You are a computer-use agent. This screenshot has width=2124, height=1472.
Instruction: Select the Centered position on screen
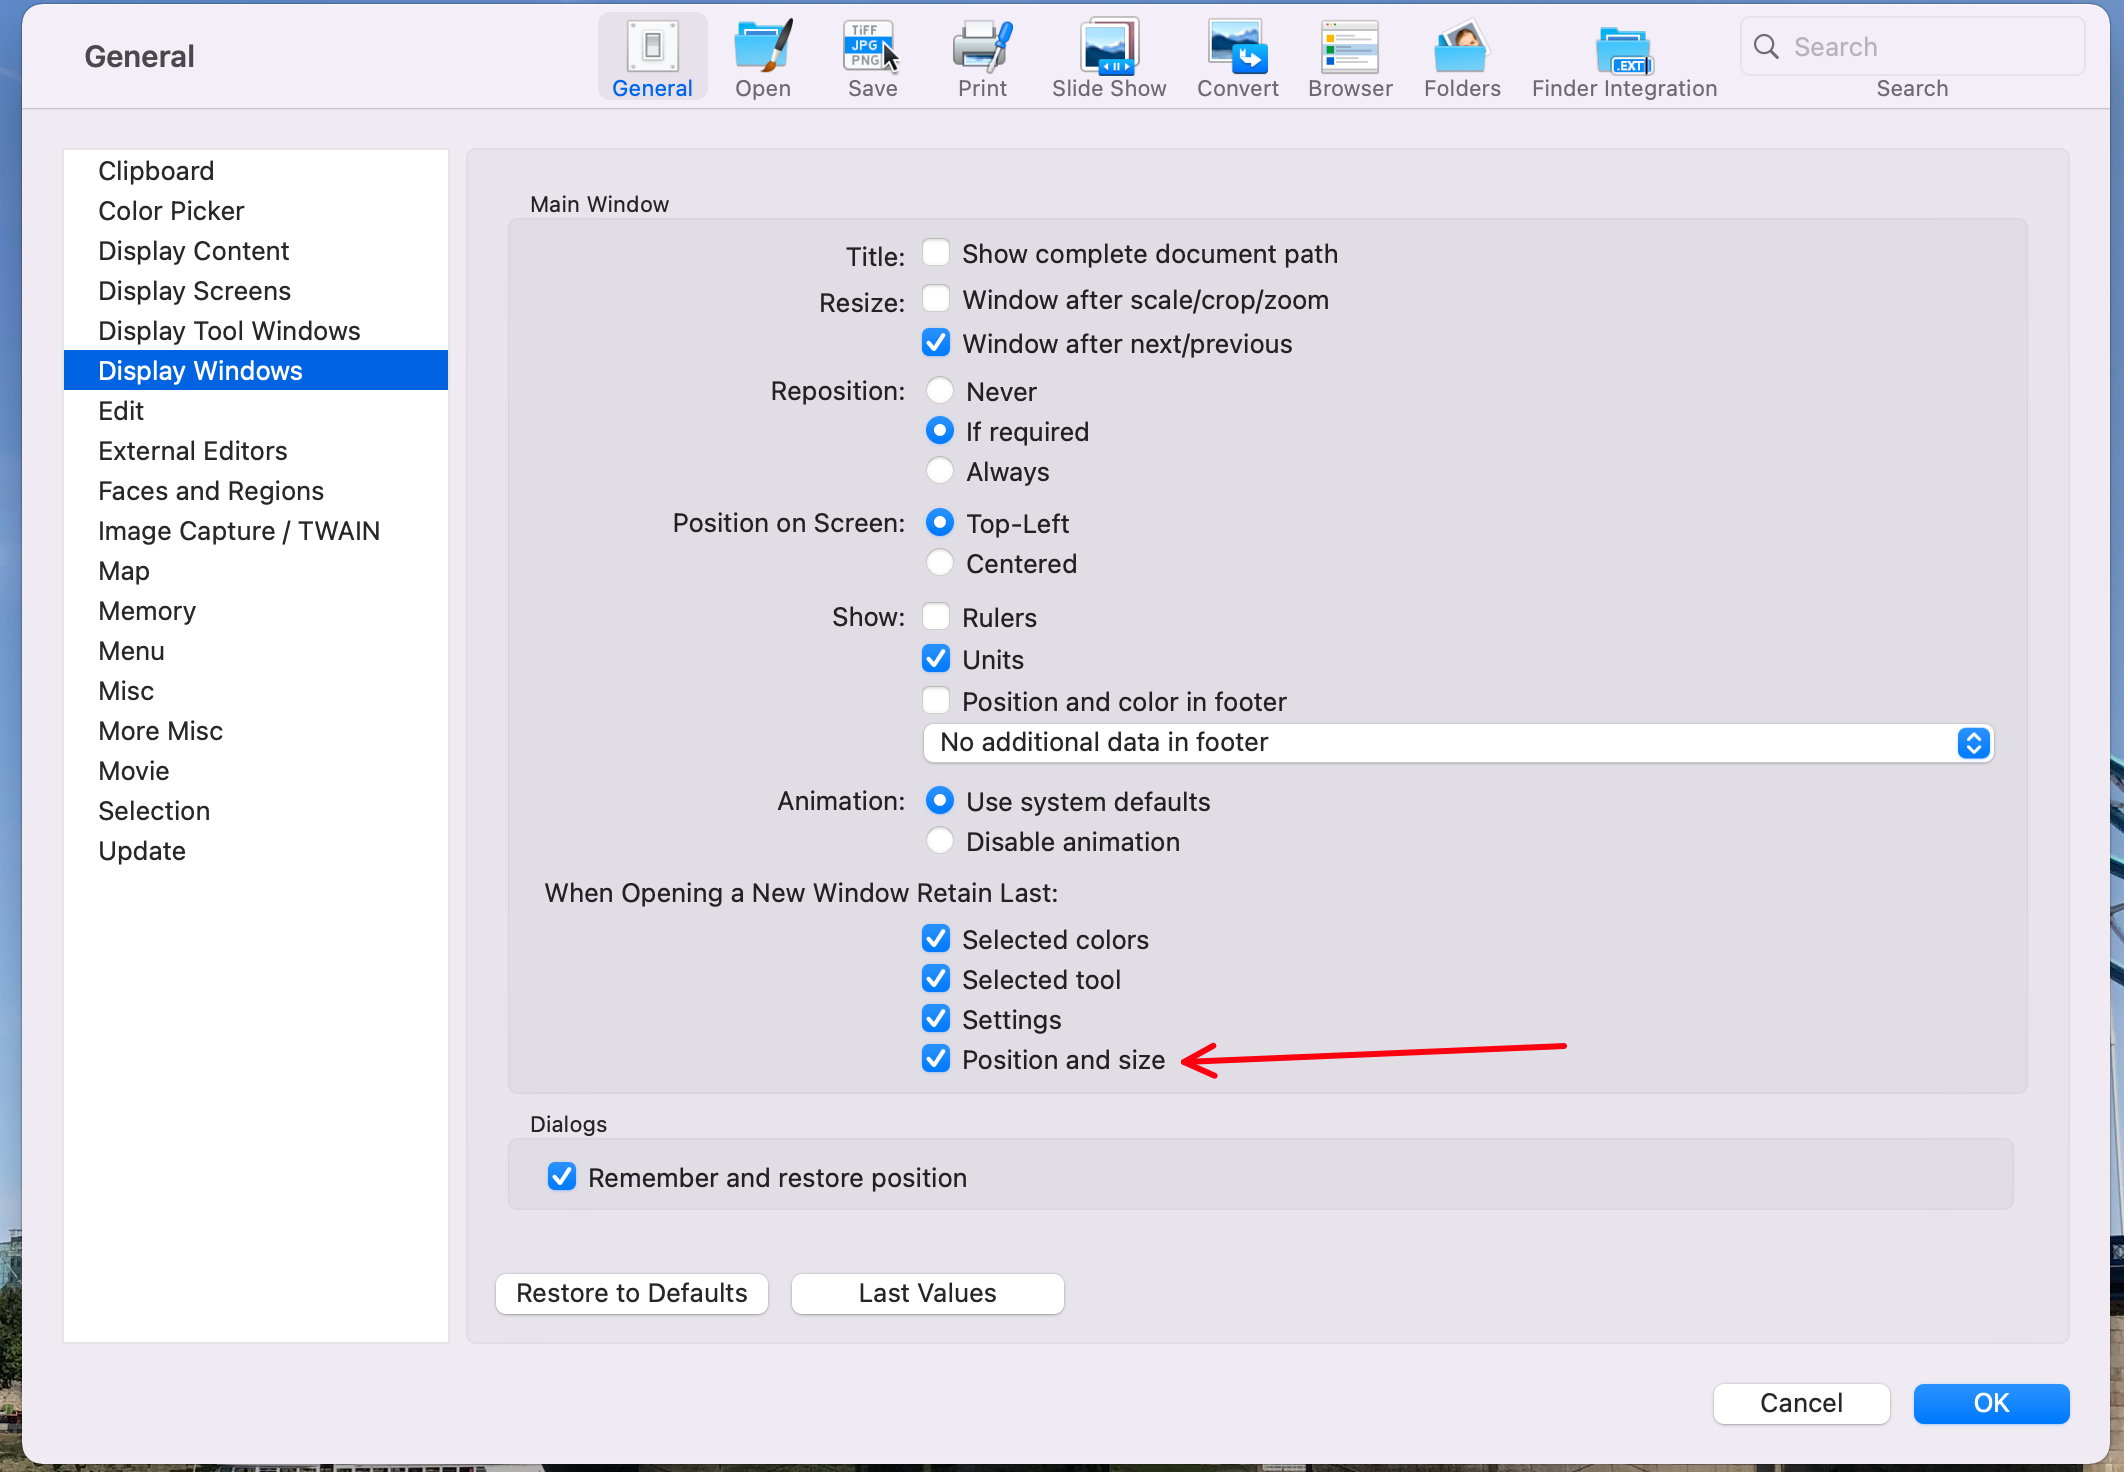[x=938, y=563]
